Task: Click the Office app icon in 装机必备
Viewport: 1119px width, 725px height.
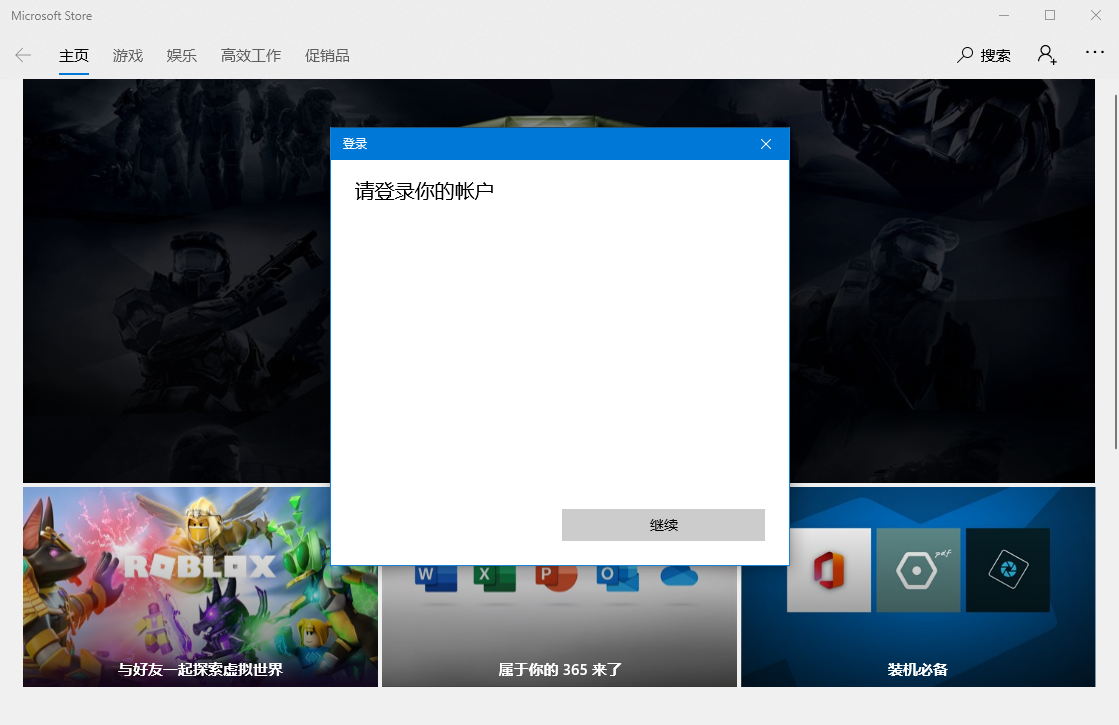Action: (829, 570)
